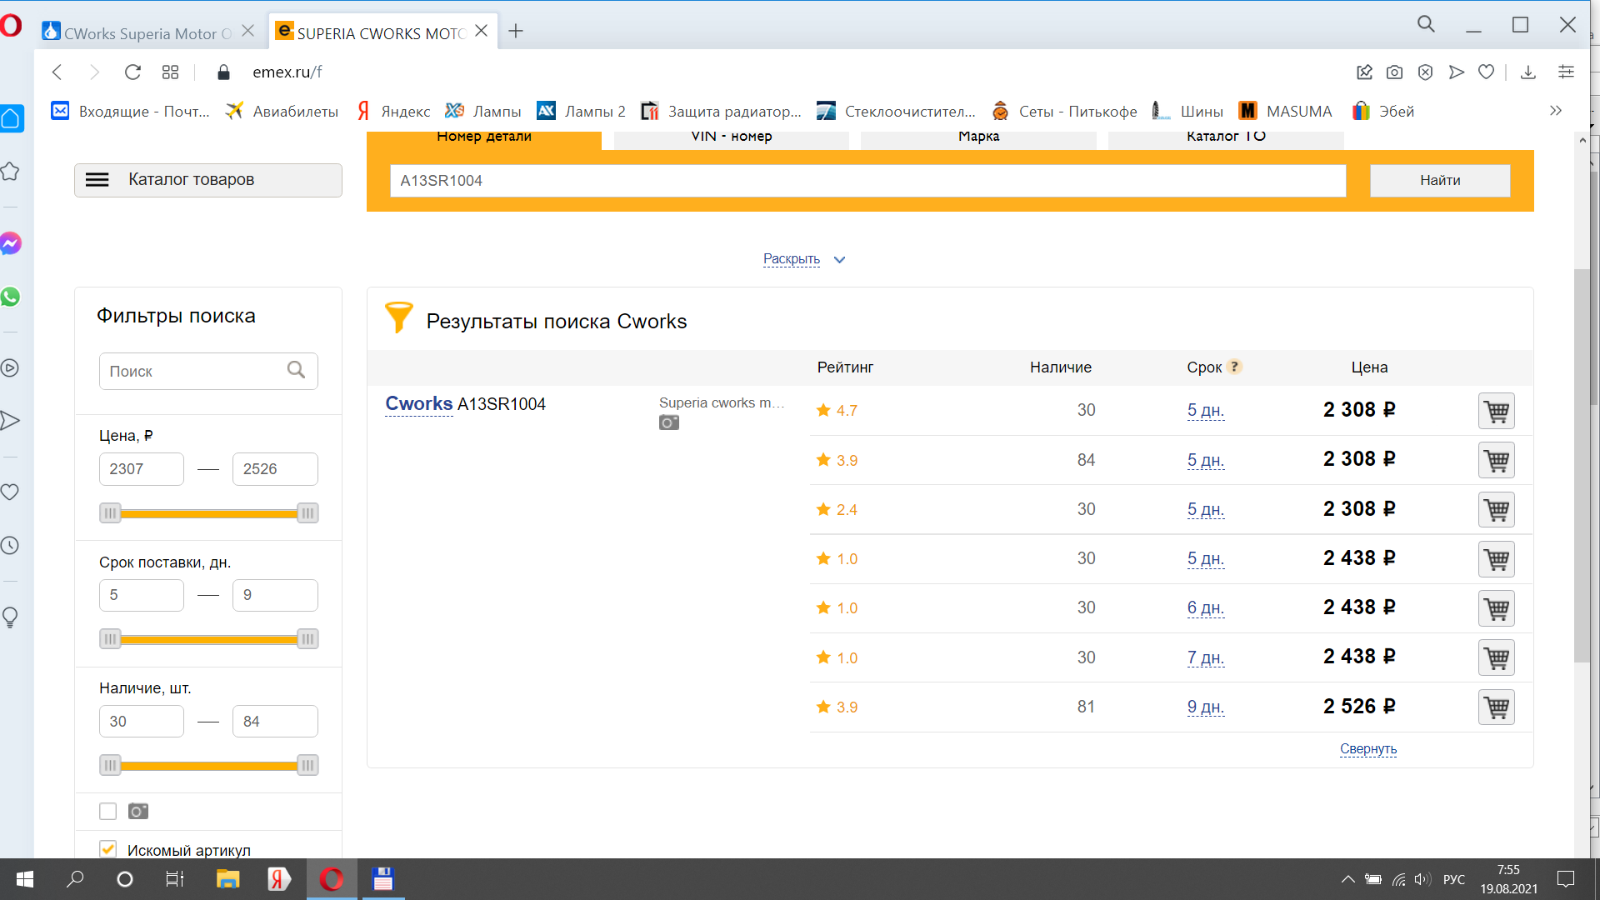Click maximum delivery time slider handle
1600x900 pixels.
tap(308, 639)
